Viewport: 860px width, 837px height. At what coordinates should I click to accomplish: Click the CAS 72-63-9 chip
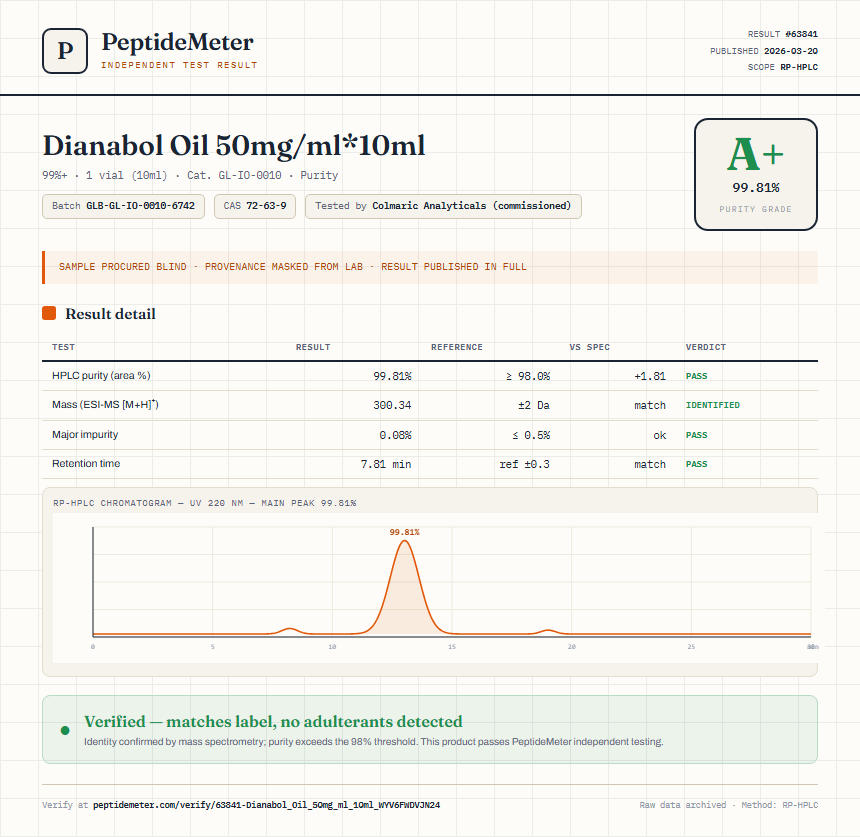tap(255, 206)
